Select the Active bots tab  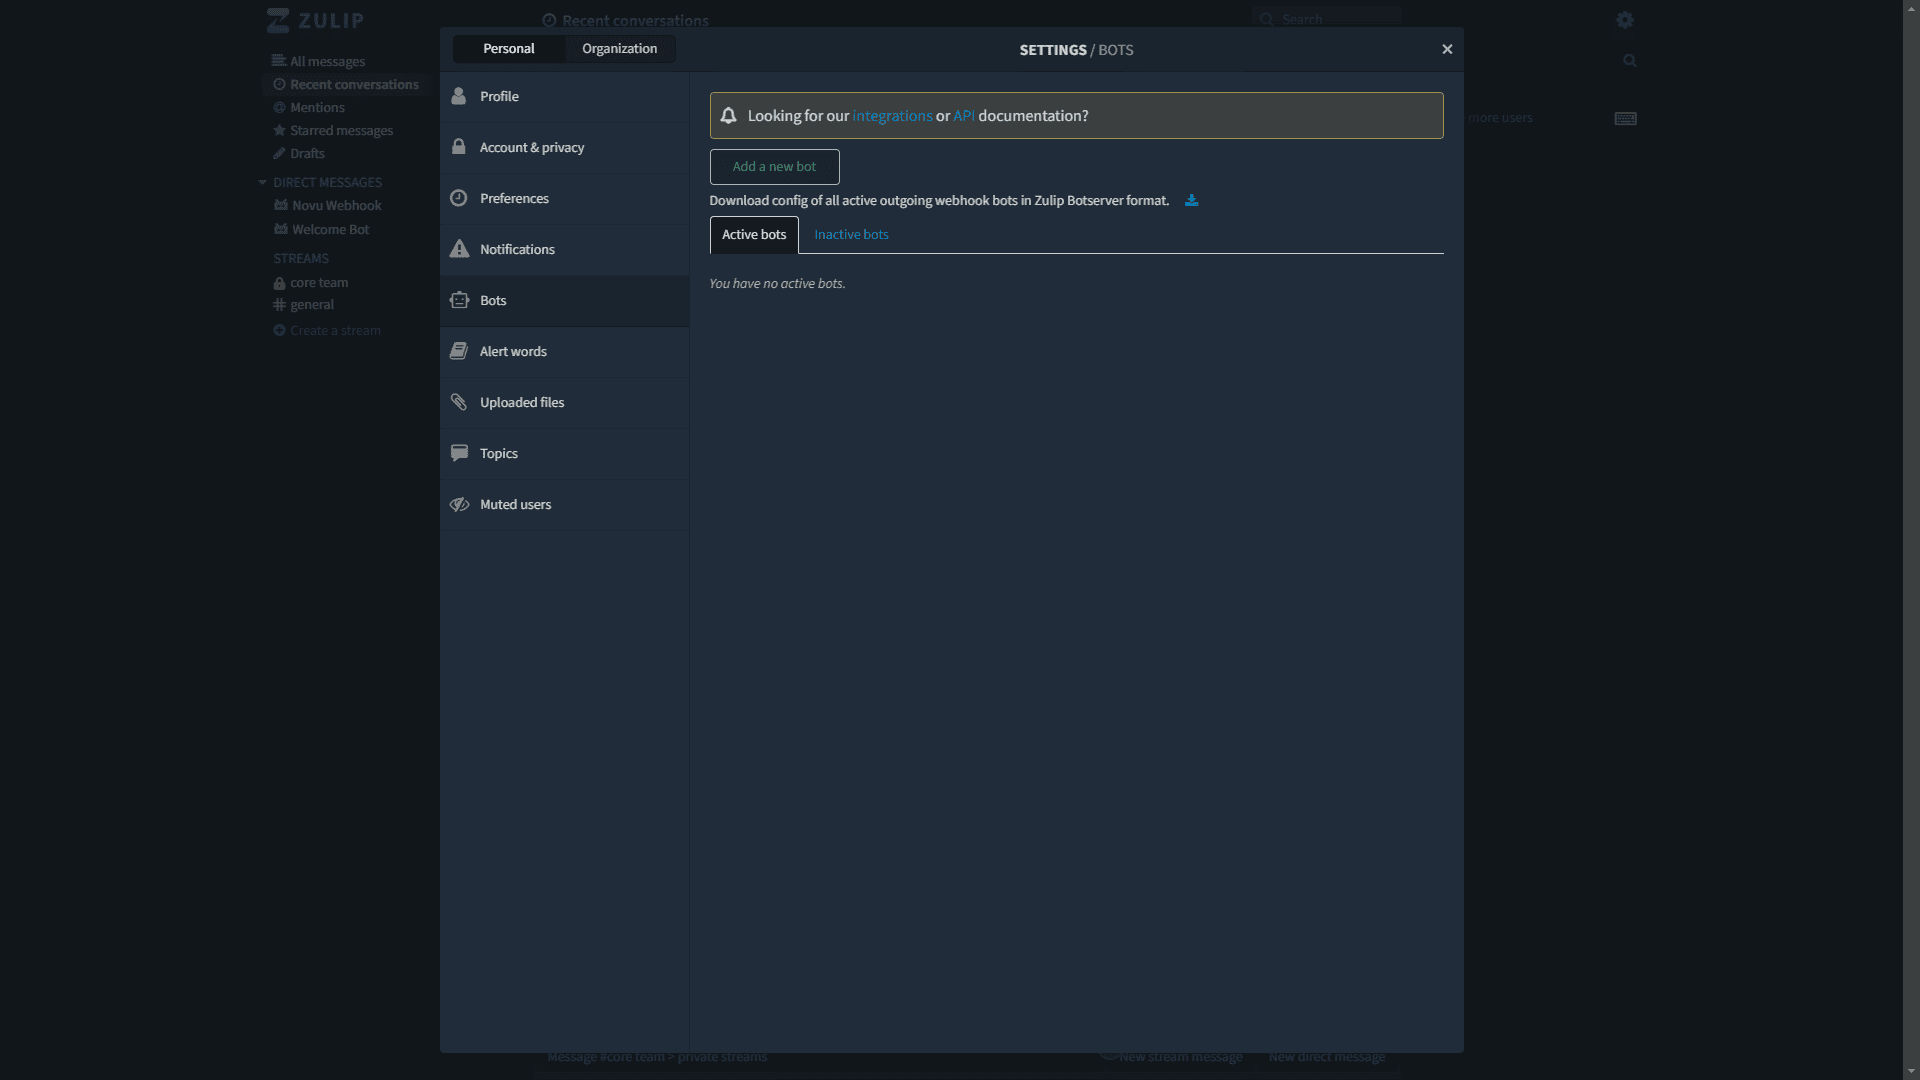[754, 235]
